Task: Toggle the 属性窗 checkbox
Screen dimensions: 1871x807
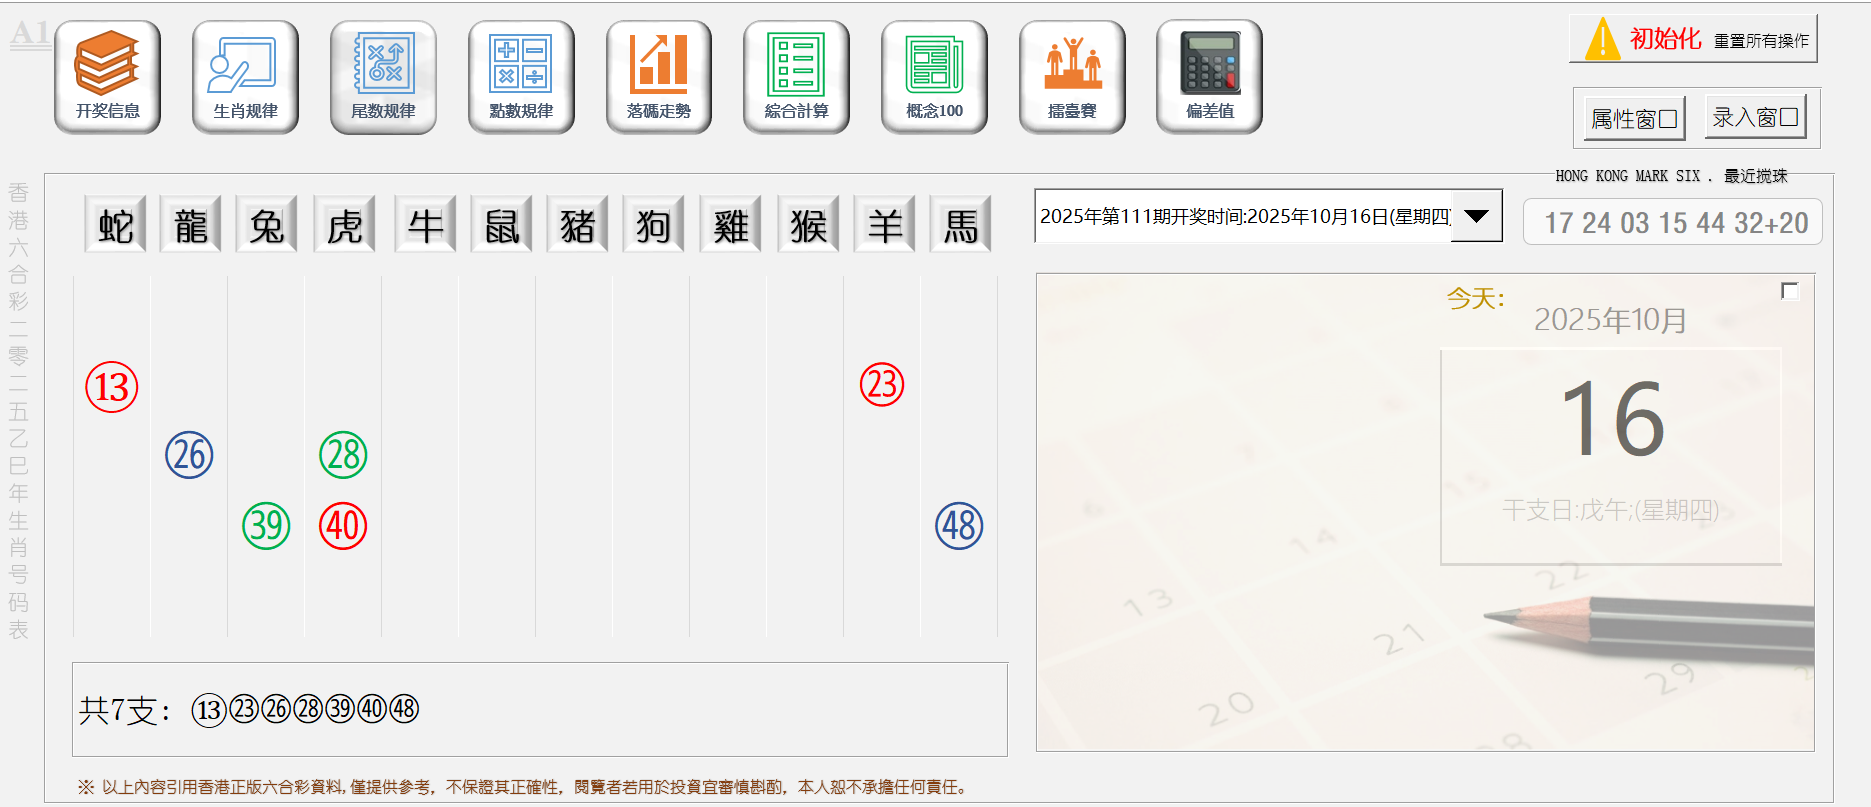Action: tap(1667, 119)
